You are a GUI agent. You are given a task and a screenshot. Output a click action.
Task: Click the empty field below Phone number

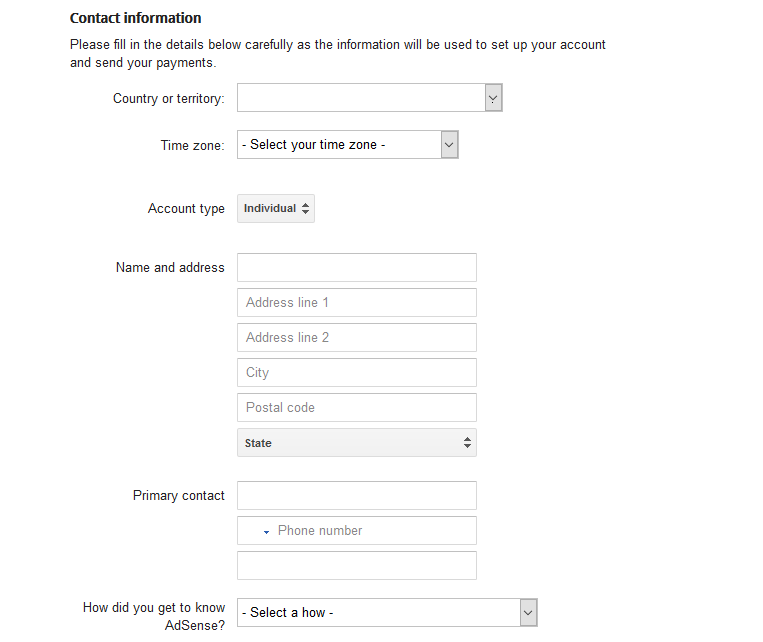coord(356,565)
